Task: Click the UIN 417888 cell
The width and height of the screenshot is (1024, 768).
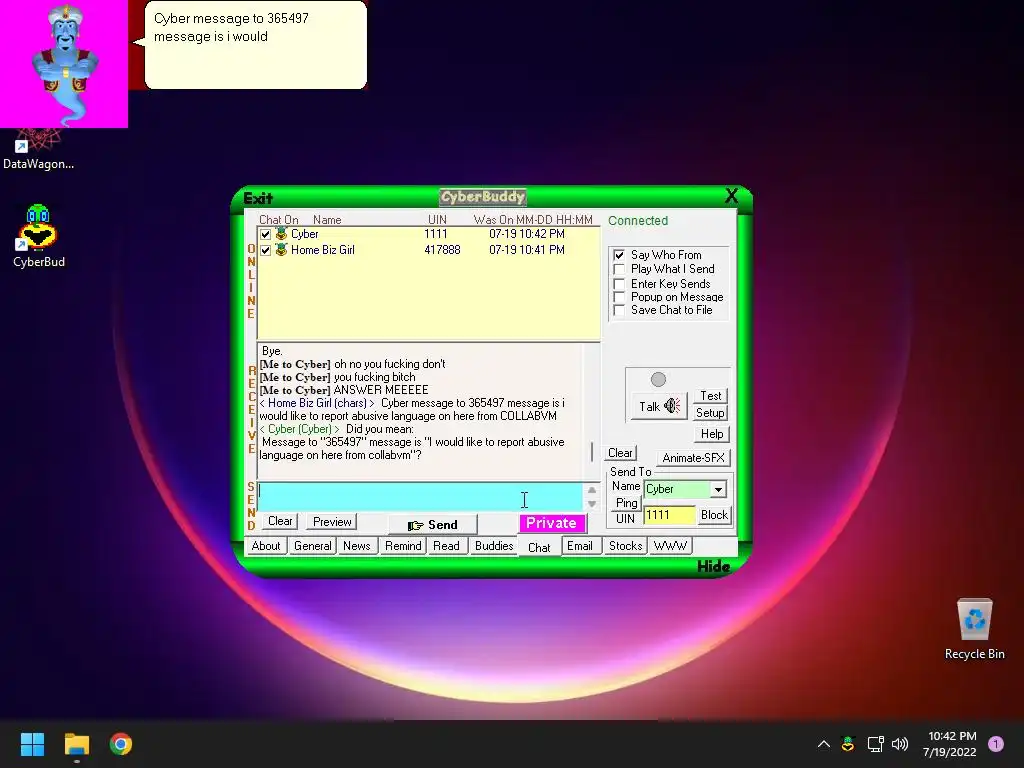Action: click(x=442, y=249)
